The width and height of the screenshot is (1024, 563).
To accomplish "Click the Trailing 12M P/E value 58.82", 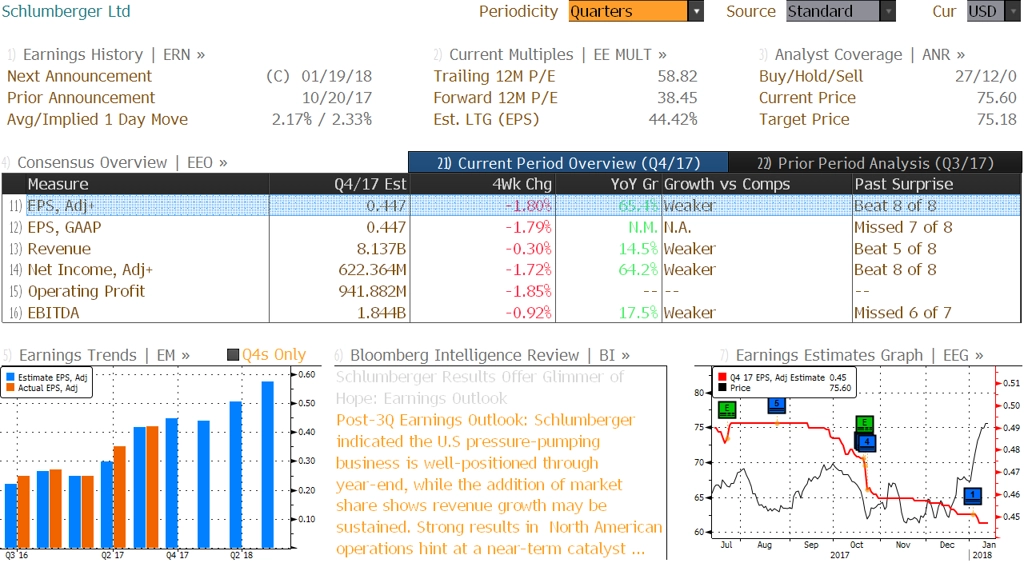I will coord(677,76).
